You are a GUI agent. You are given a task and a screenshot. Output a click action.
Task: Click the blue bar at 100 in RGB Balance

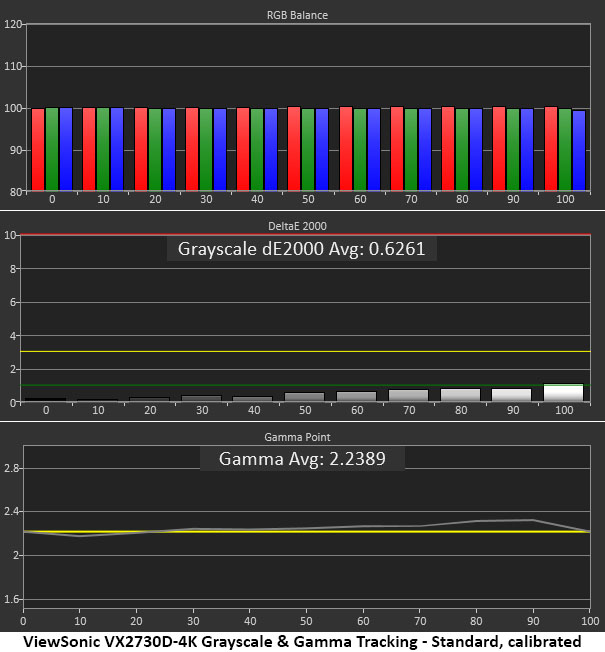pyautogui.click(x=579, y=150)
